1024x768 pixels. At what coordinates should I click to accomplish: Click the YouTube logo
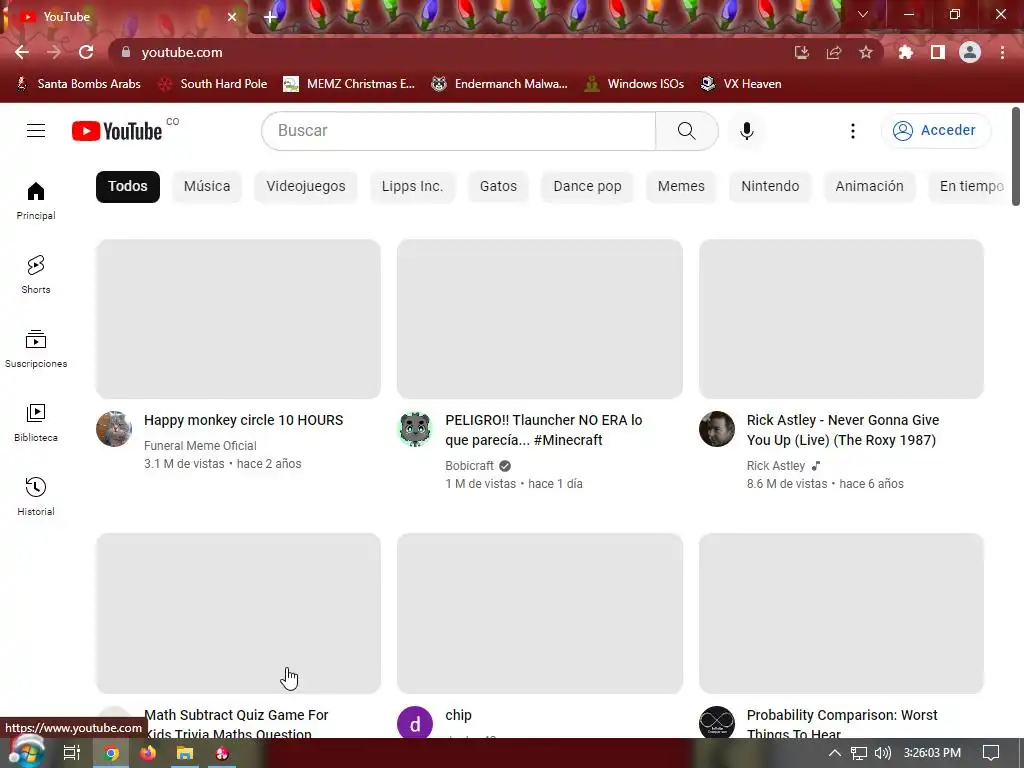pyautogui.click(x=117, y=131)
